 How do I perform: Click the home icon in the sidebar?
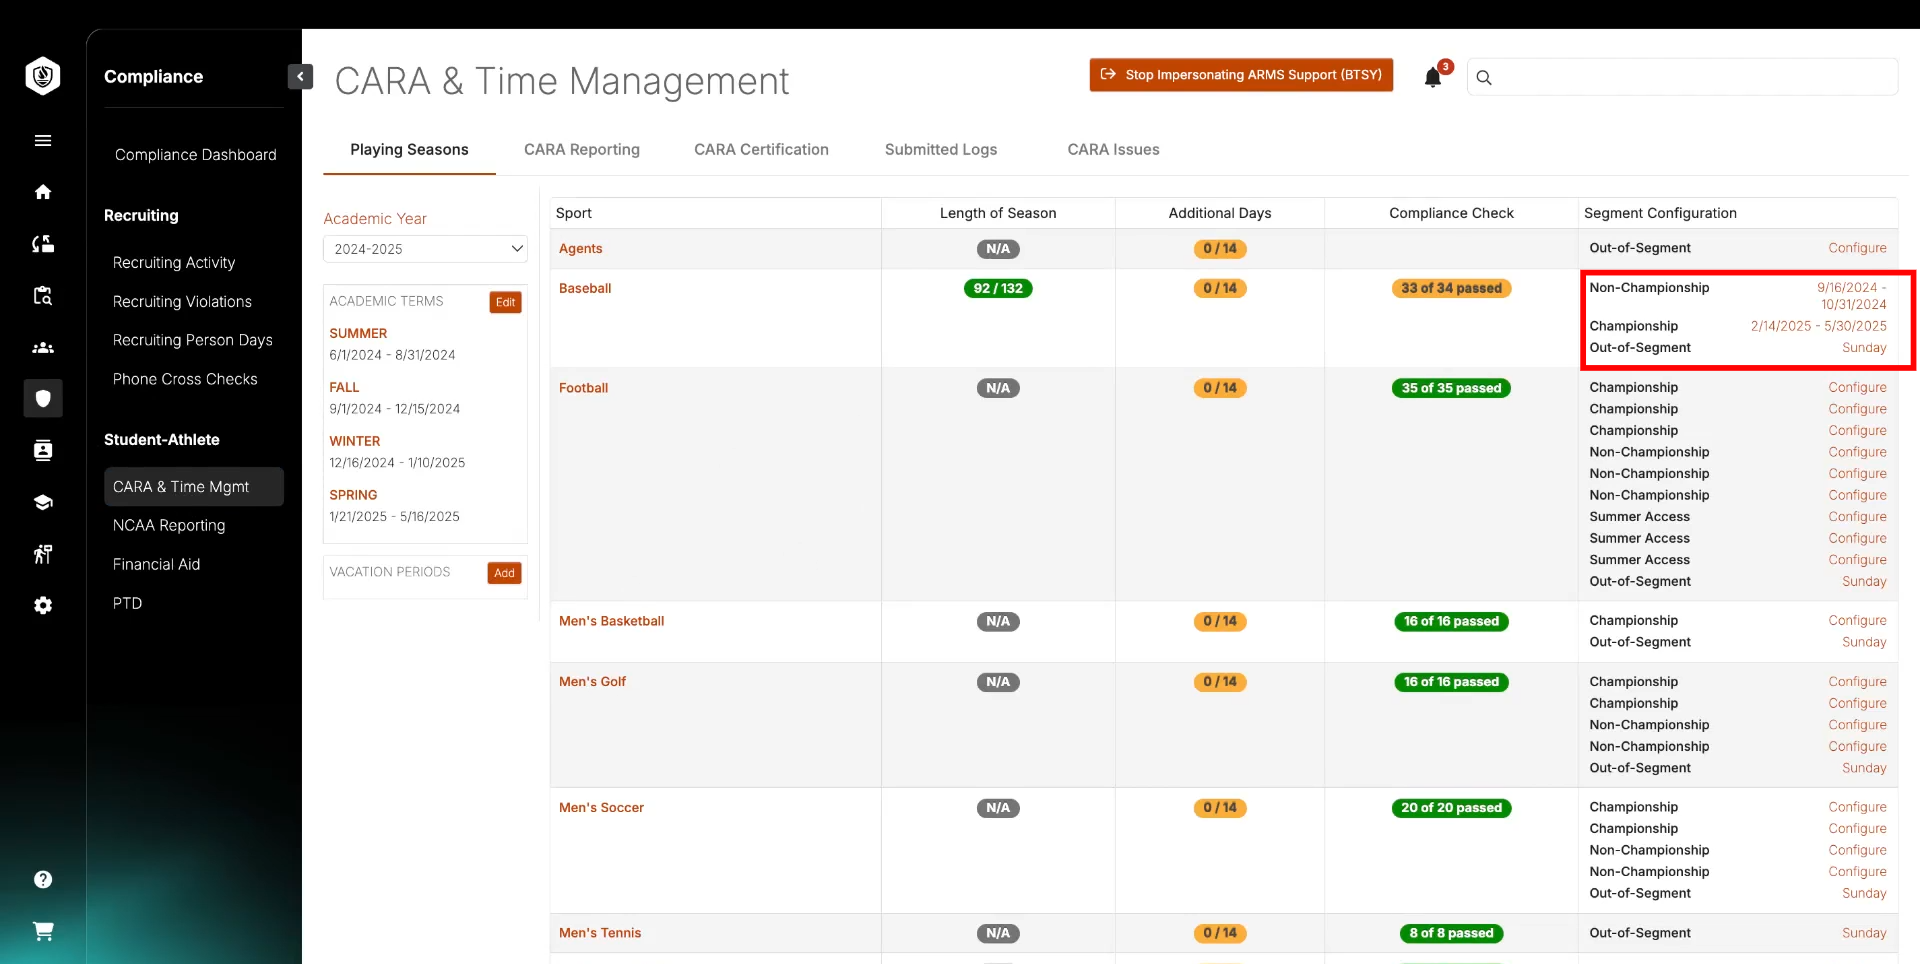tap(43, 192)
